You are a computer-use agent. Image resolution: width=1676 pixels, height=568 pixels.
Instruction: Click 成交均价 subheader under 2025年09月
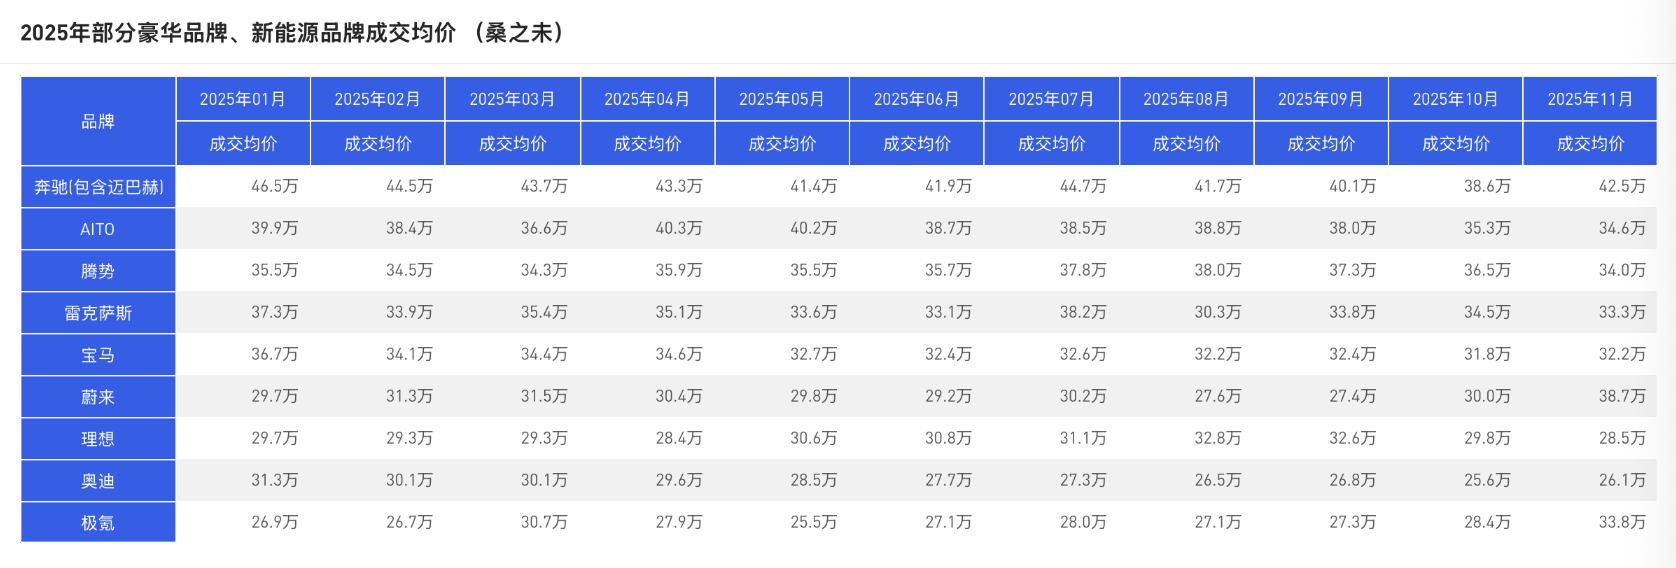coord(1321,144)
